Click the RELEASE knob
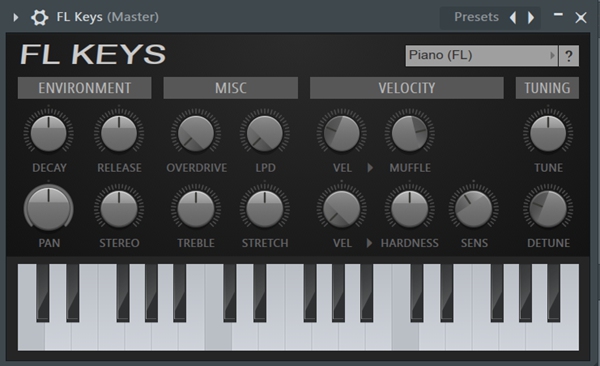This screenshot has height=366, width=600. point(119,134)
